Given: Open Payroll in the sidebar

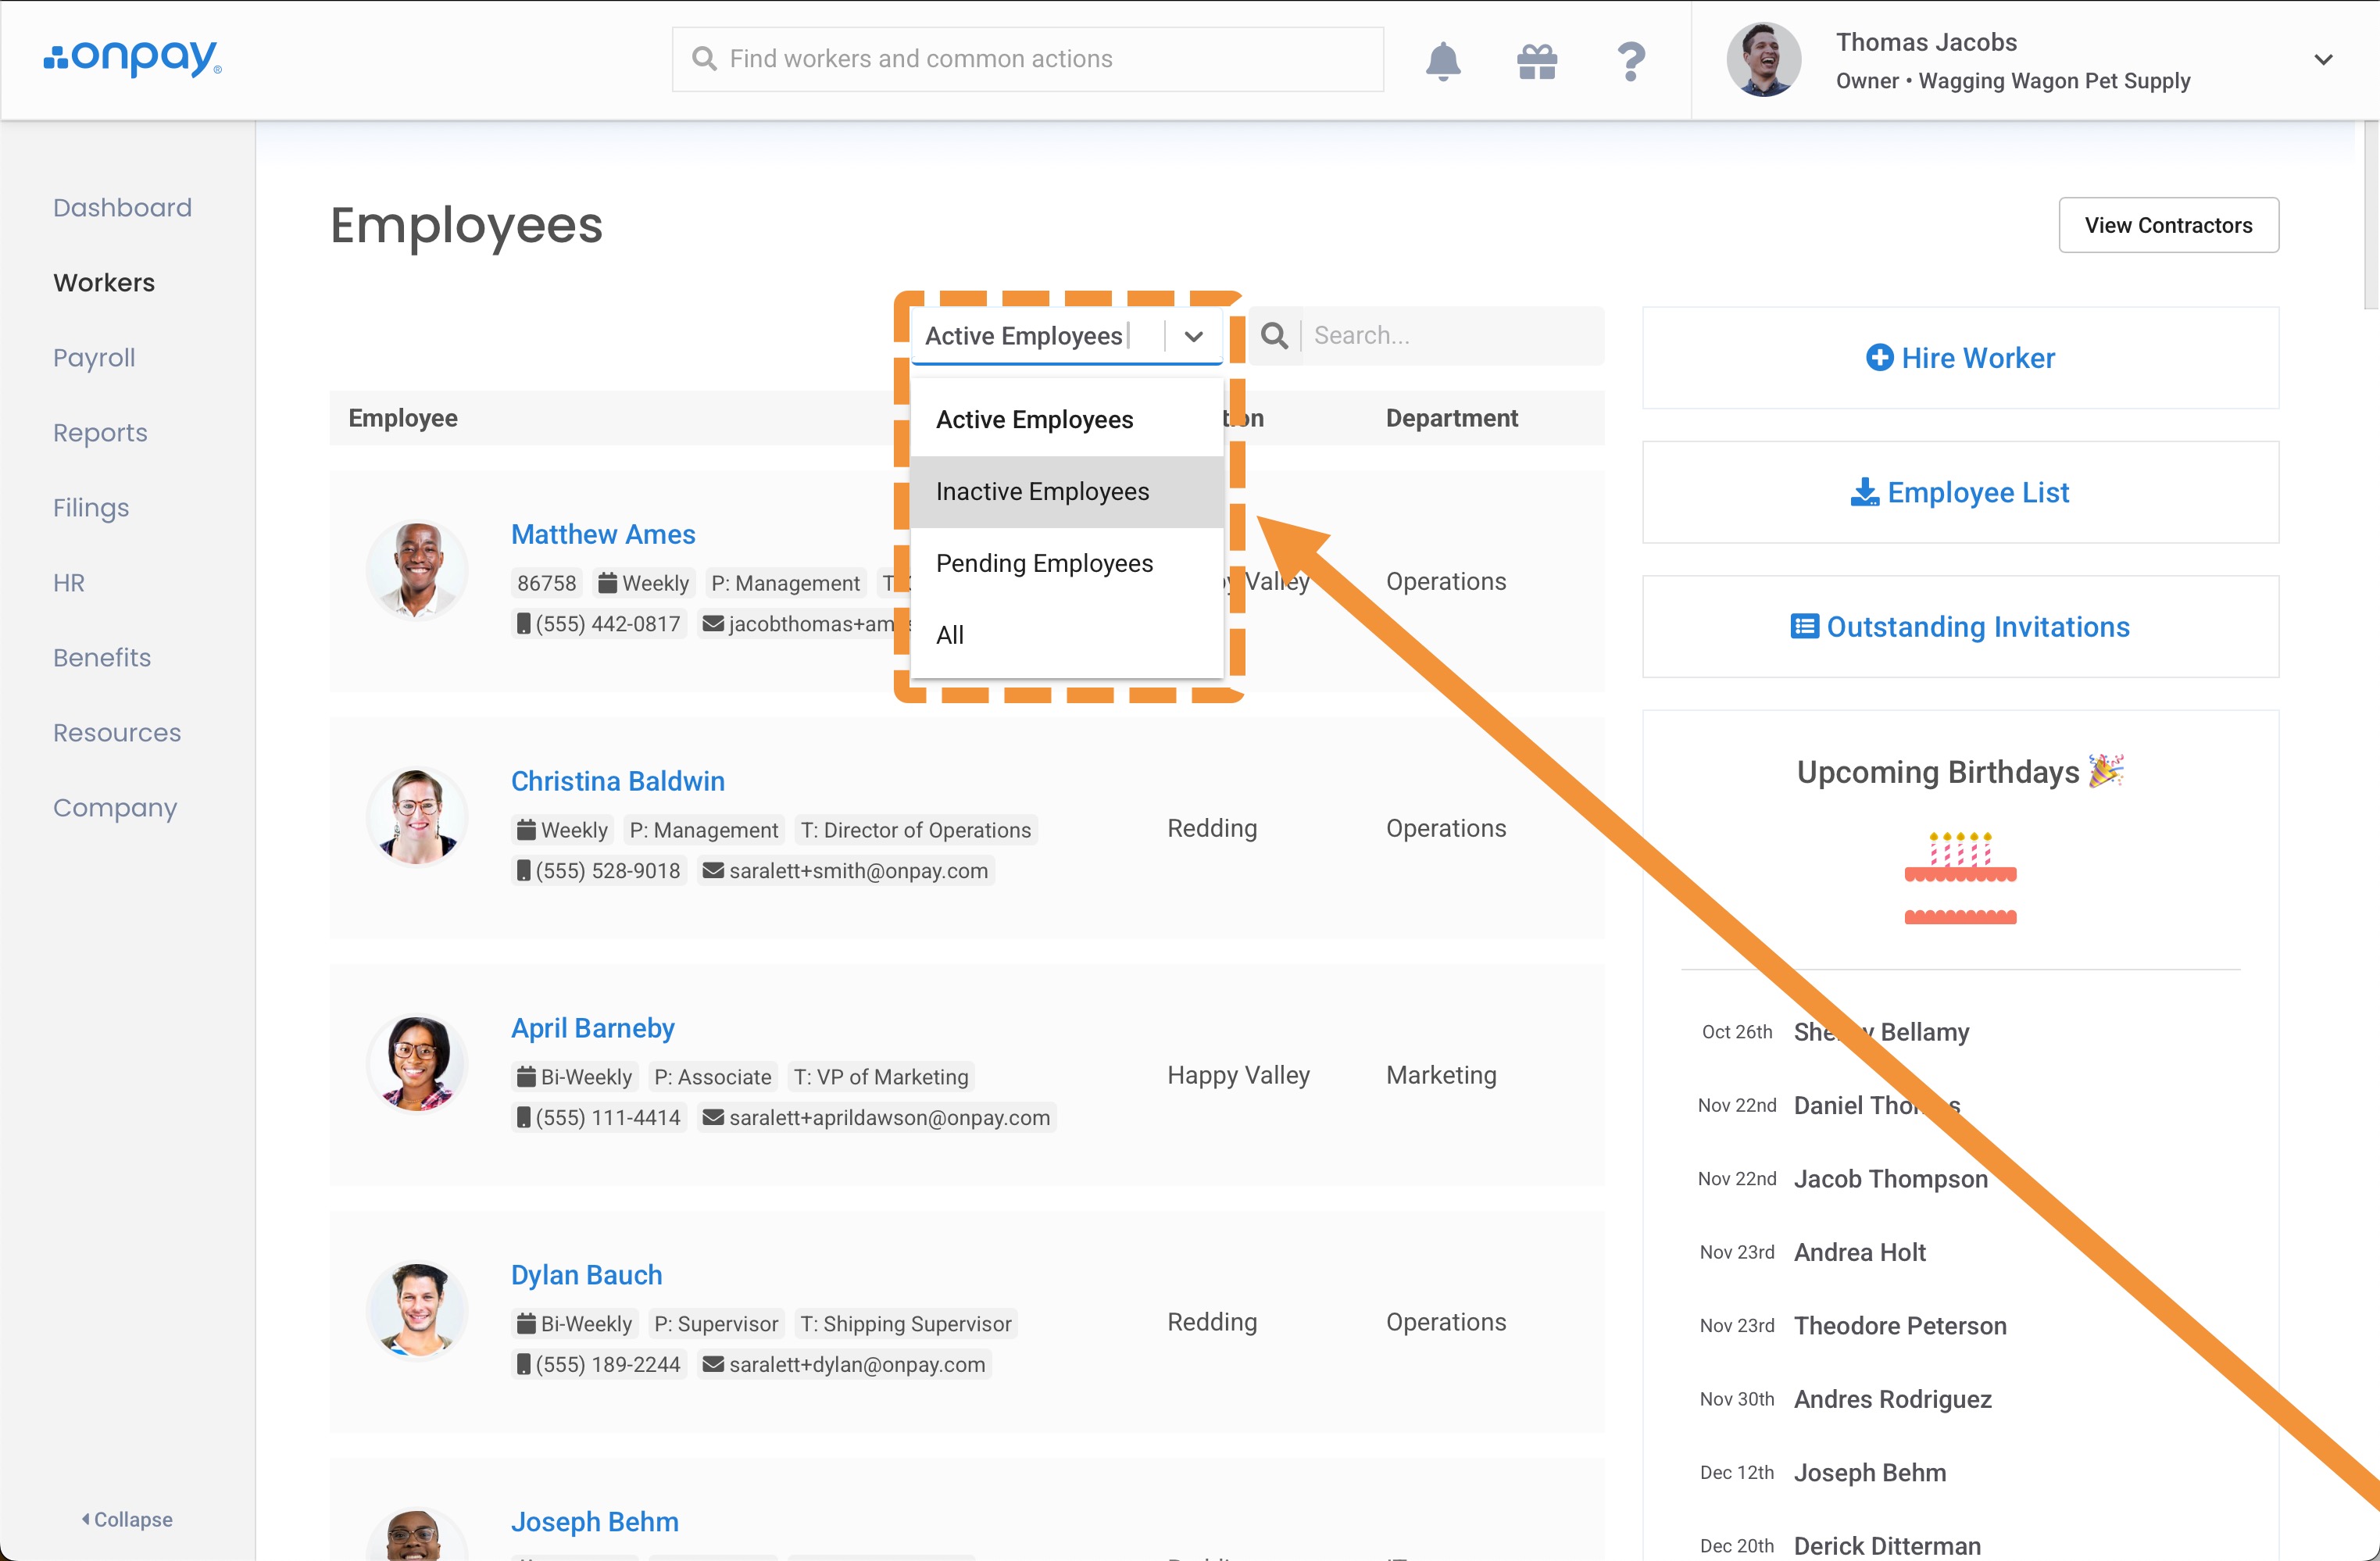Looking at the screenshot, I should pyautogui.click(x=94, y=358).
